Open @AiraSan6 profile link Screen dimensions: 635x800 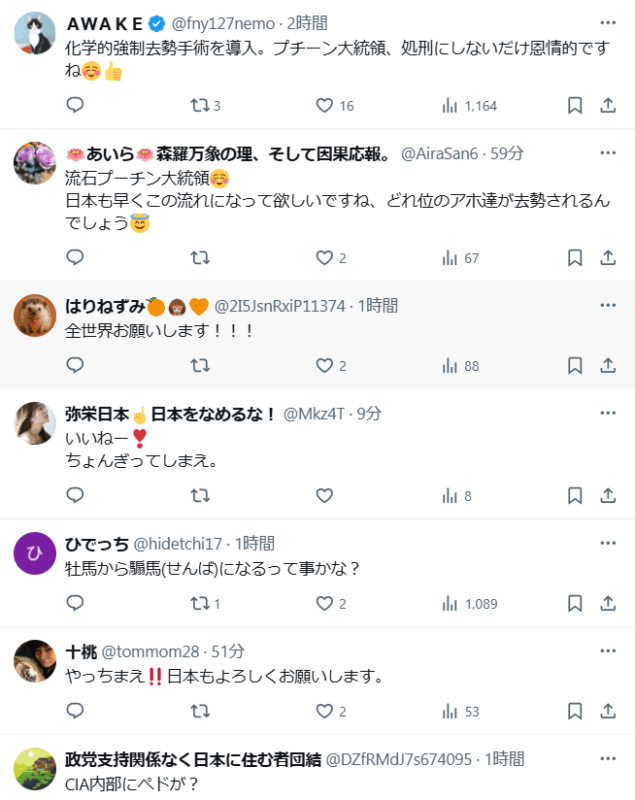440,153
